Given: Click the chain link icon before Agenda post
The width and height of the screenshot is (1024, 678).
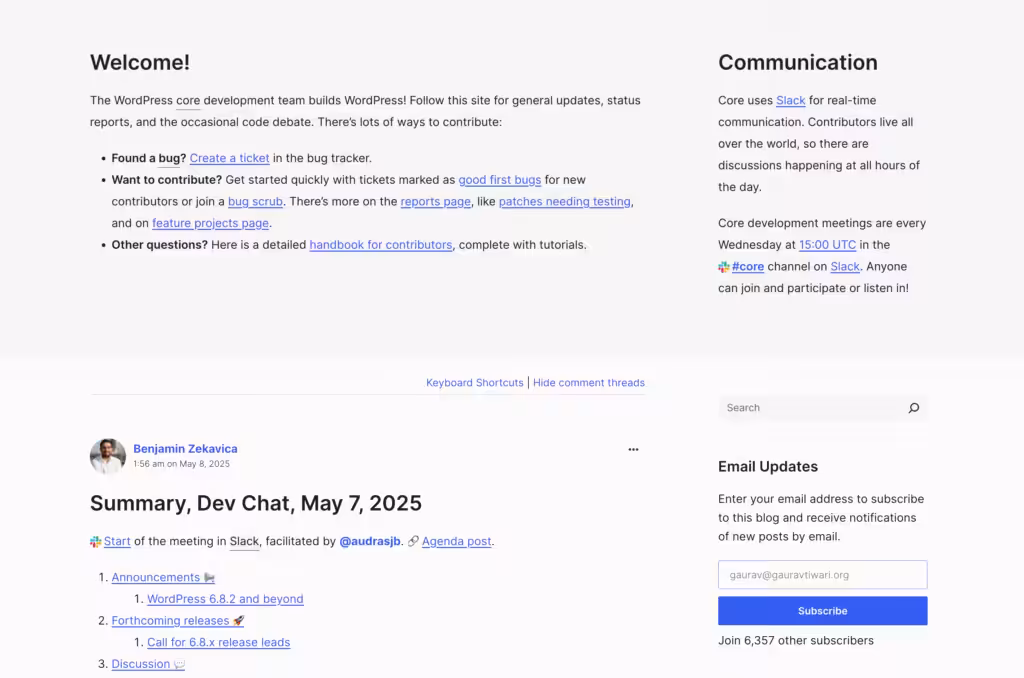Looking at the screenshot, I should point(413,541).
